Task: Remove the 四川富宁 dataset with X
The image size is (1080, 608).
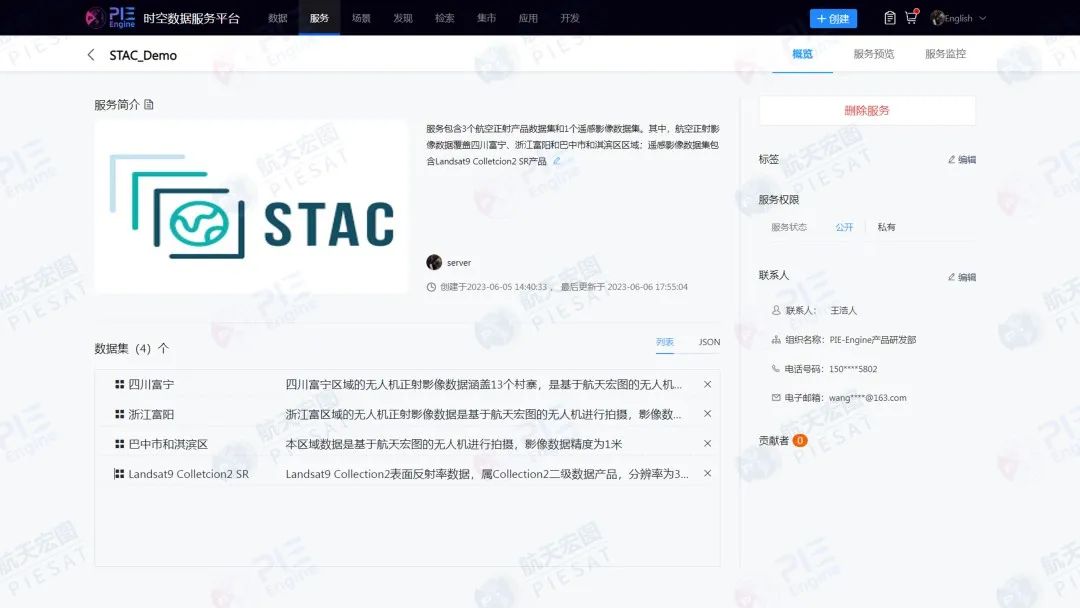Action: [x=707, y=384]
